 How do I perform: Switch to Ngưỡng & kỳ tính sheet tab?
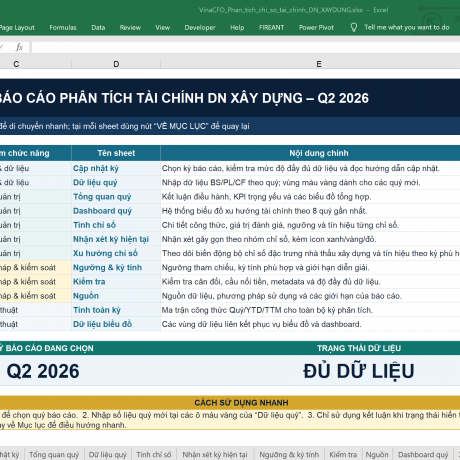point(289,455)
